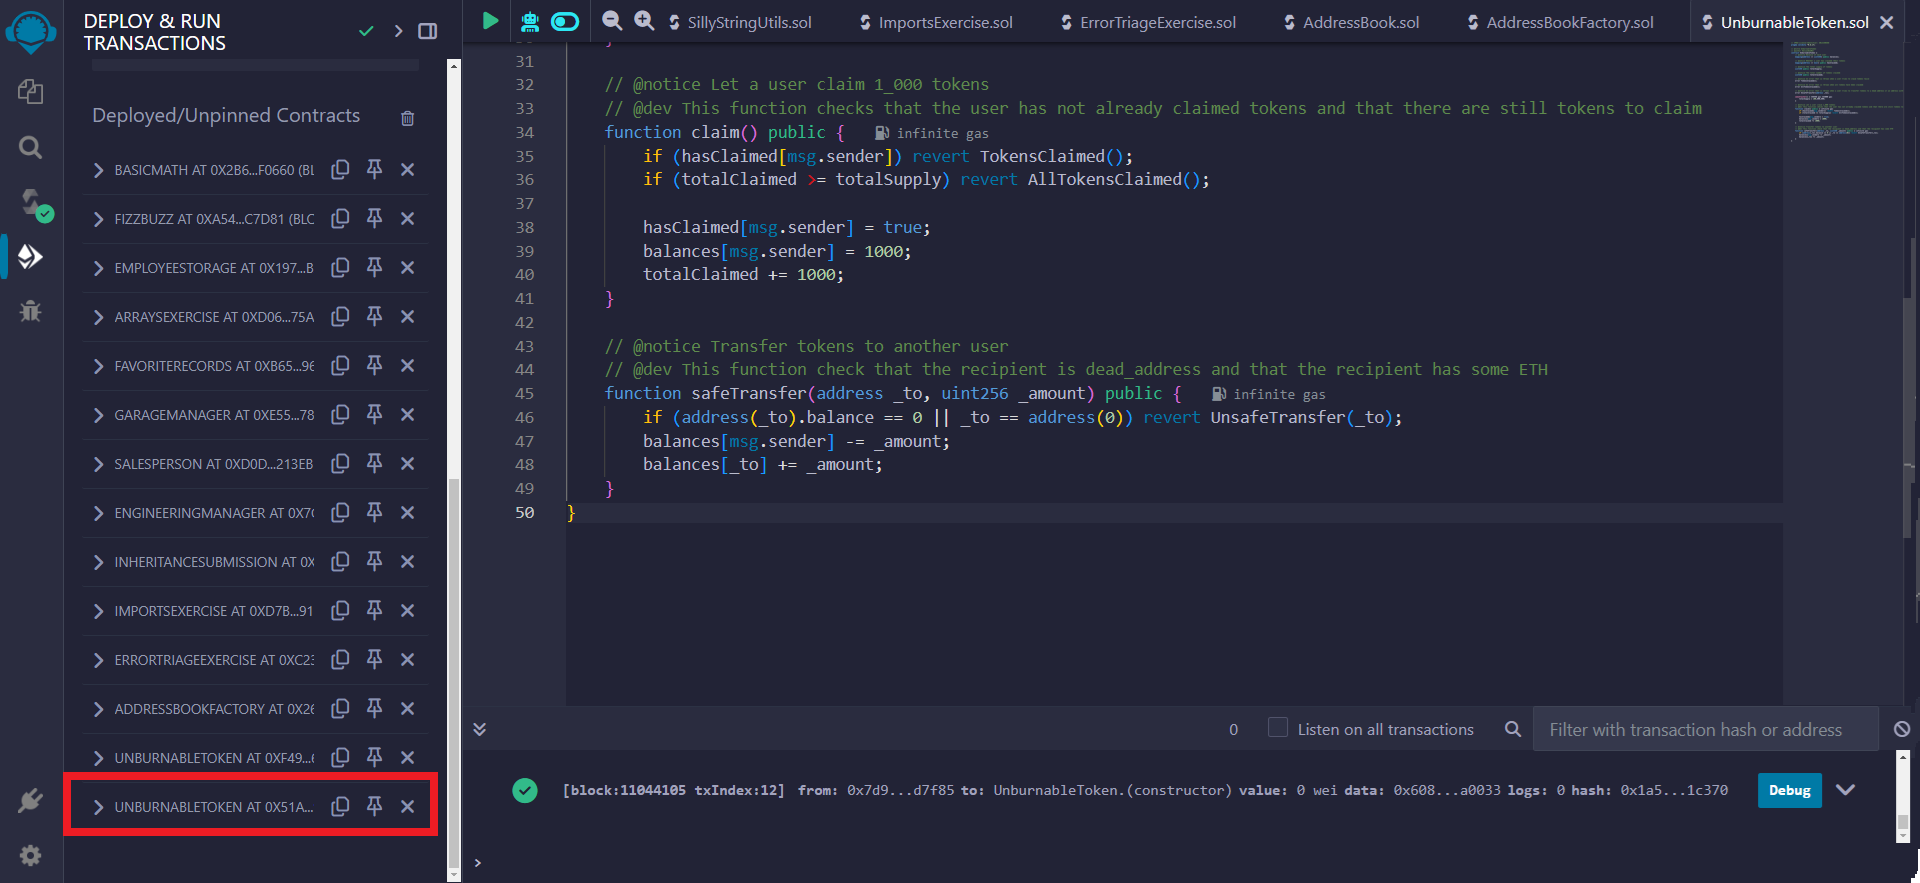Switch to ImportsExercise.sol tab
1920x883 pixels.
[935, 22]
